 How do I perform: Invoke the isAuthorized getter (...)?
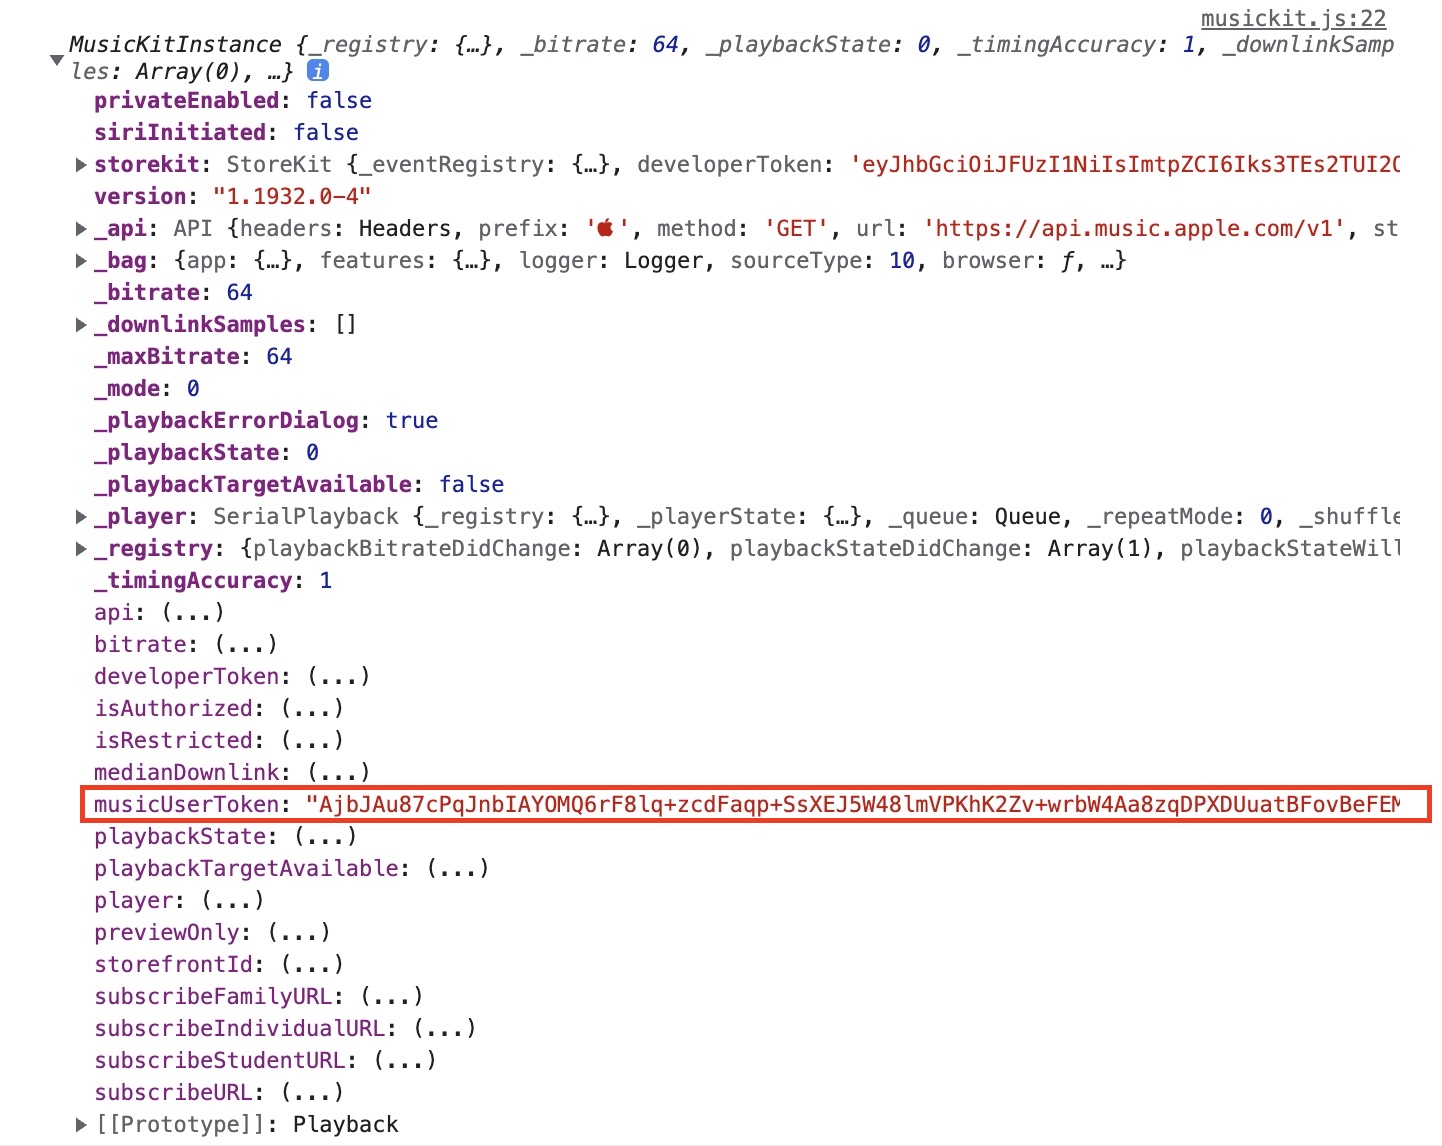point(312,708)
